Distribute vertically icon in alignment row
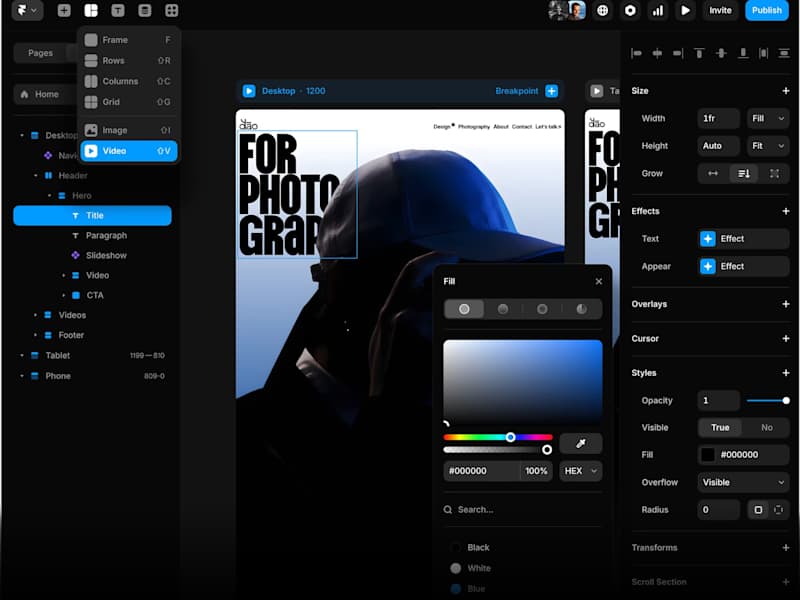 tap(784, 53)
